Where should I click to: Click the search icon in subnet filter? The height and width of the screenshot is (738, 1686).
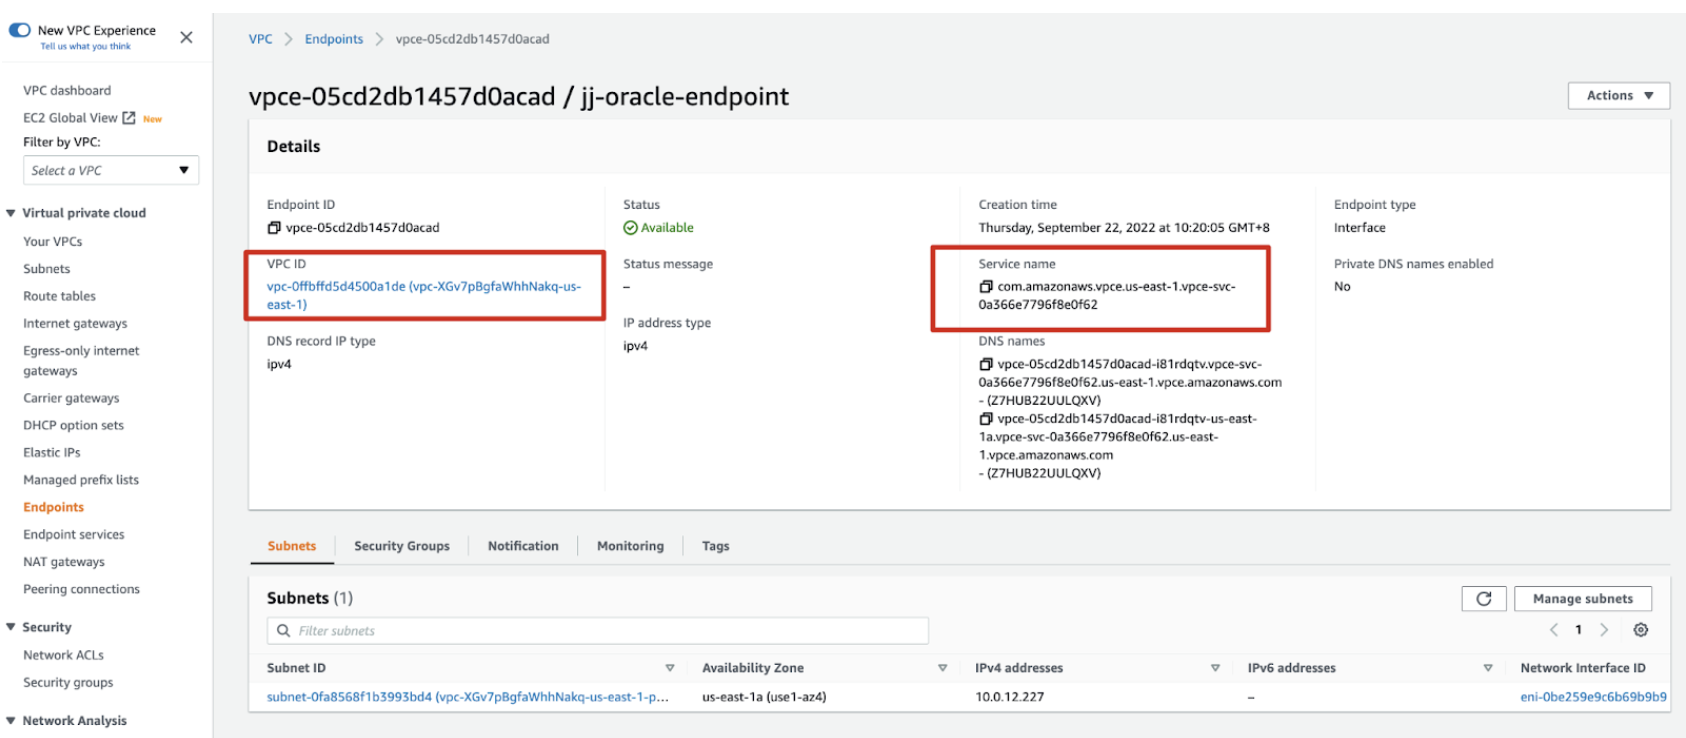pos(284,631)
